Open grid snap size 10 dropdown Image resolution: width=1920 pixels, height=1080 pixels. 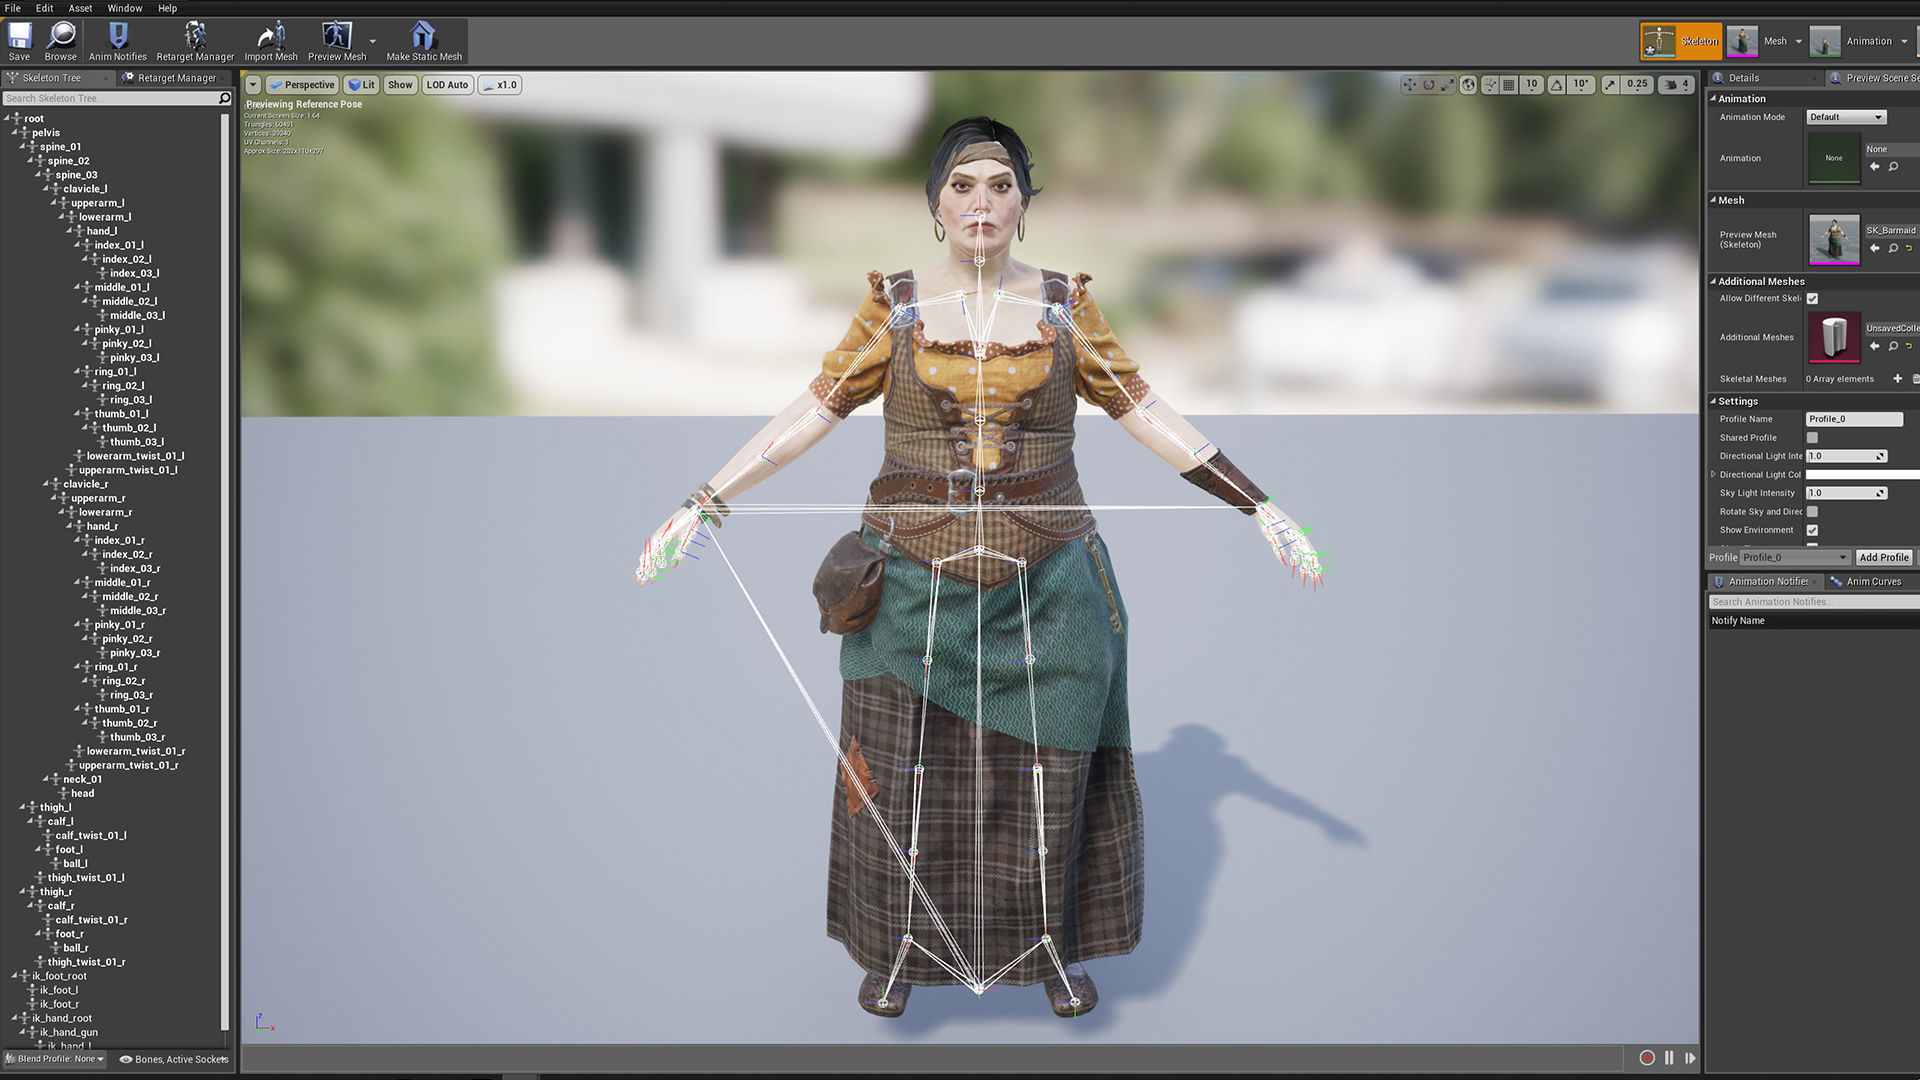(x=1532, y=85)
